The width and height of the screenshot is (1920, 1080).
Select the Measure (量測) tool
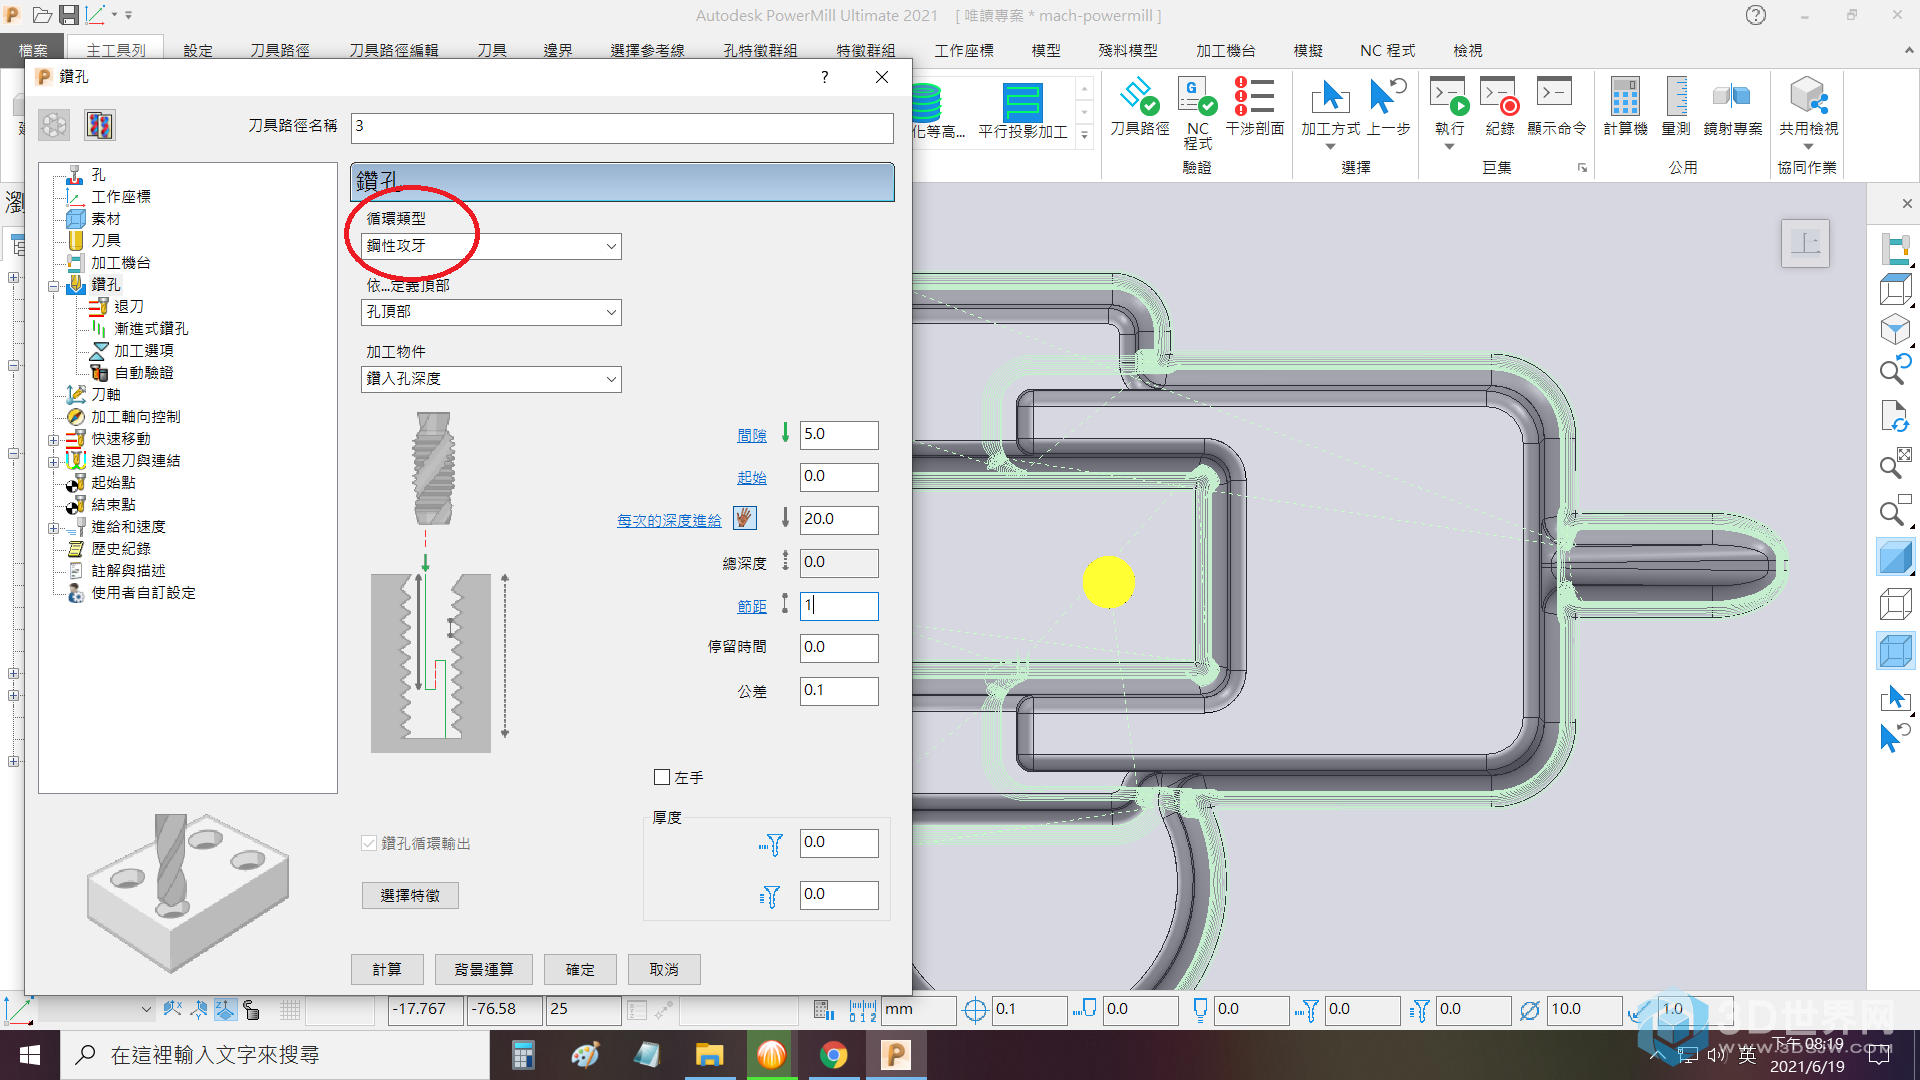click(x=1676, y=98)
